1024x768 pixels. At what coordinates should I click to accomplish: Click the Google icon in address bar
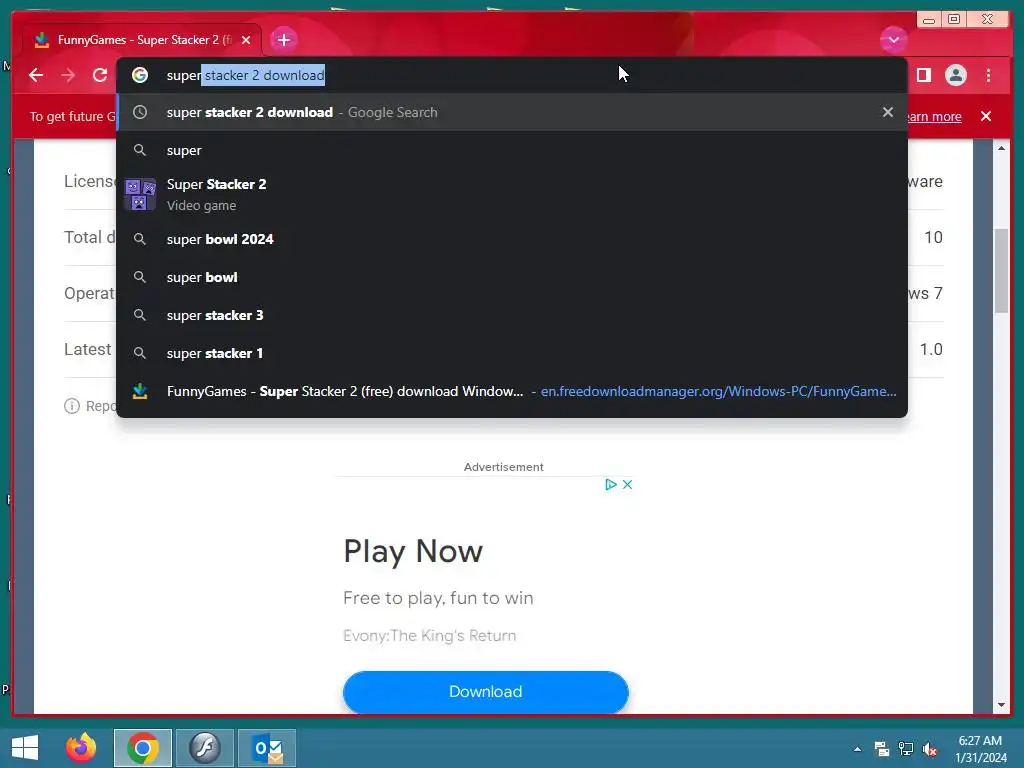(x=140, y=75)
